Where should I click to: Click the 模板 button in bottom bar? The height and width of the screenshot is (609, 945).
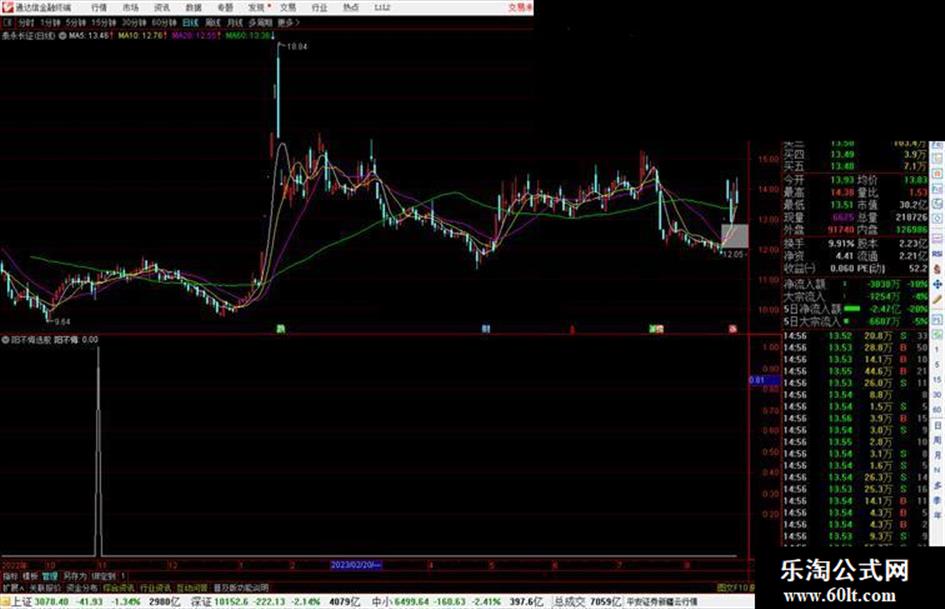point(30,576)
